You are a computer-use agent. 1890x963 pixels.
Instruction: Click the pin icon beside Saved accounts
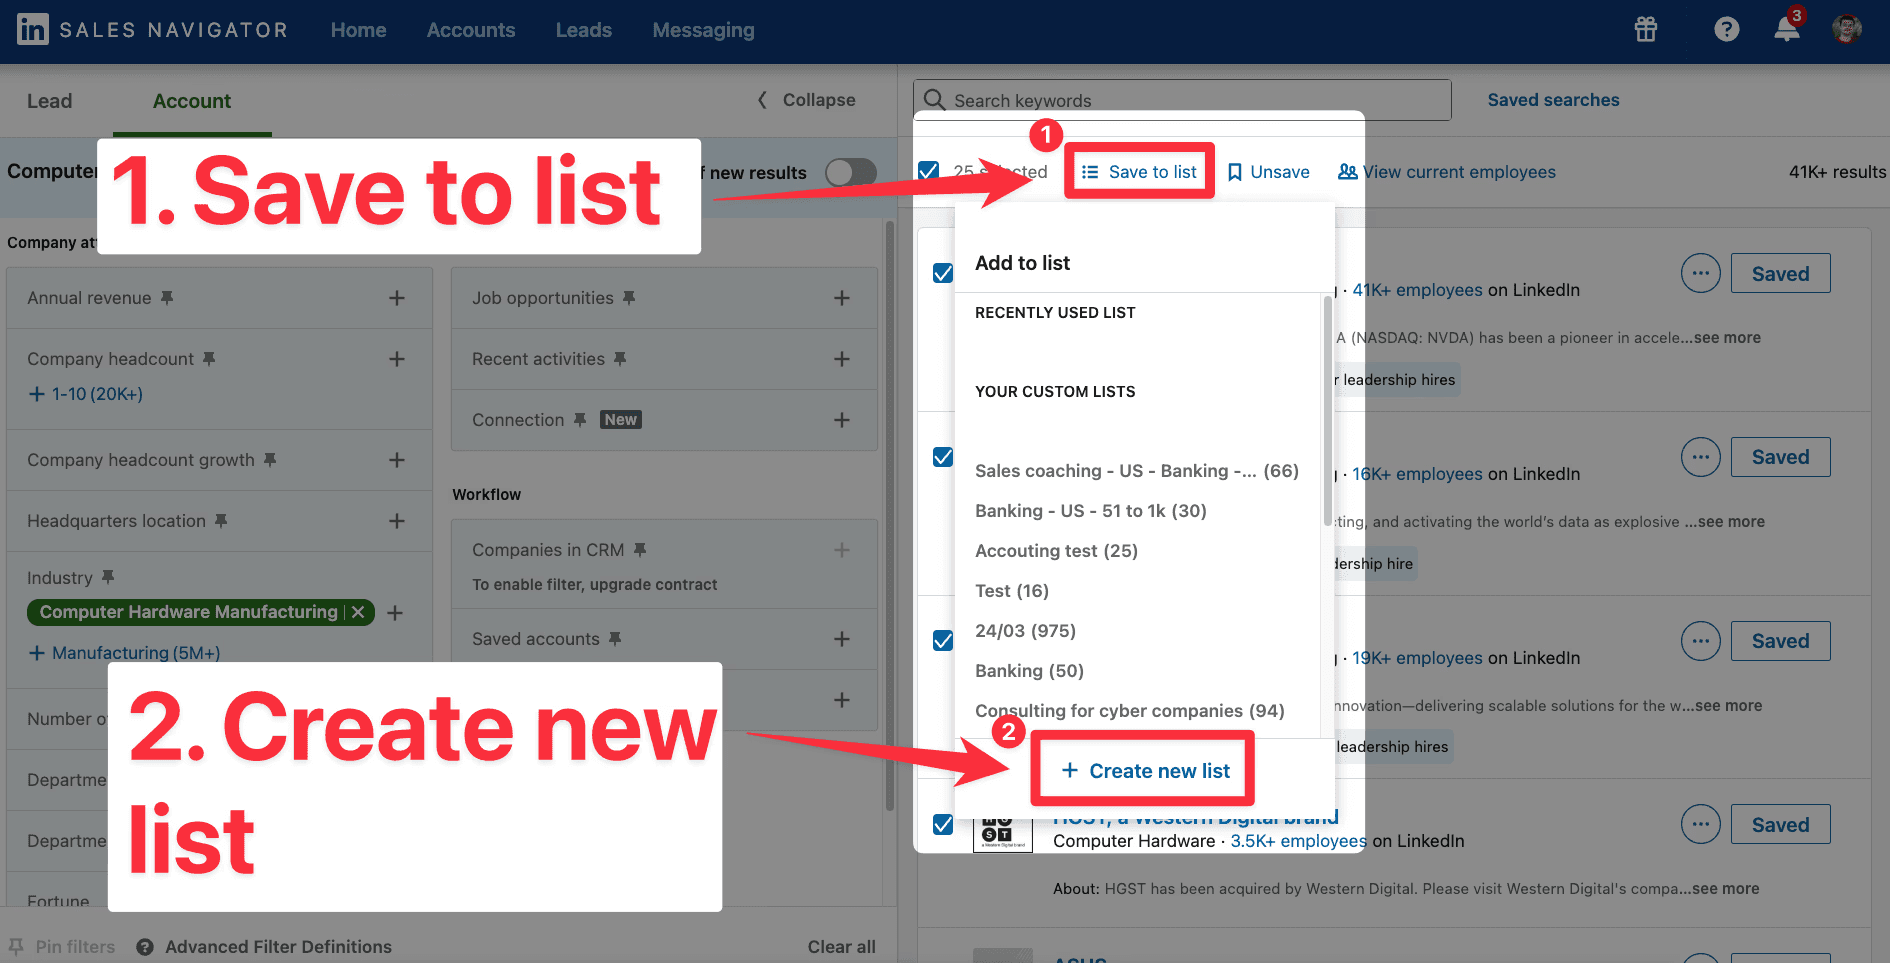click(615, 639)
